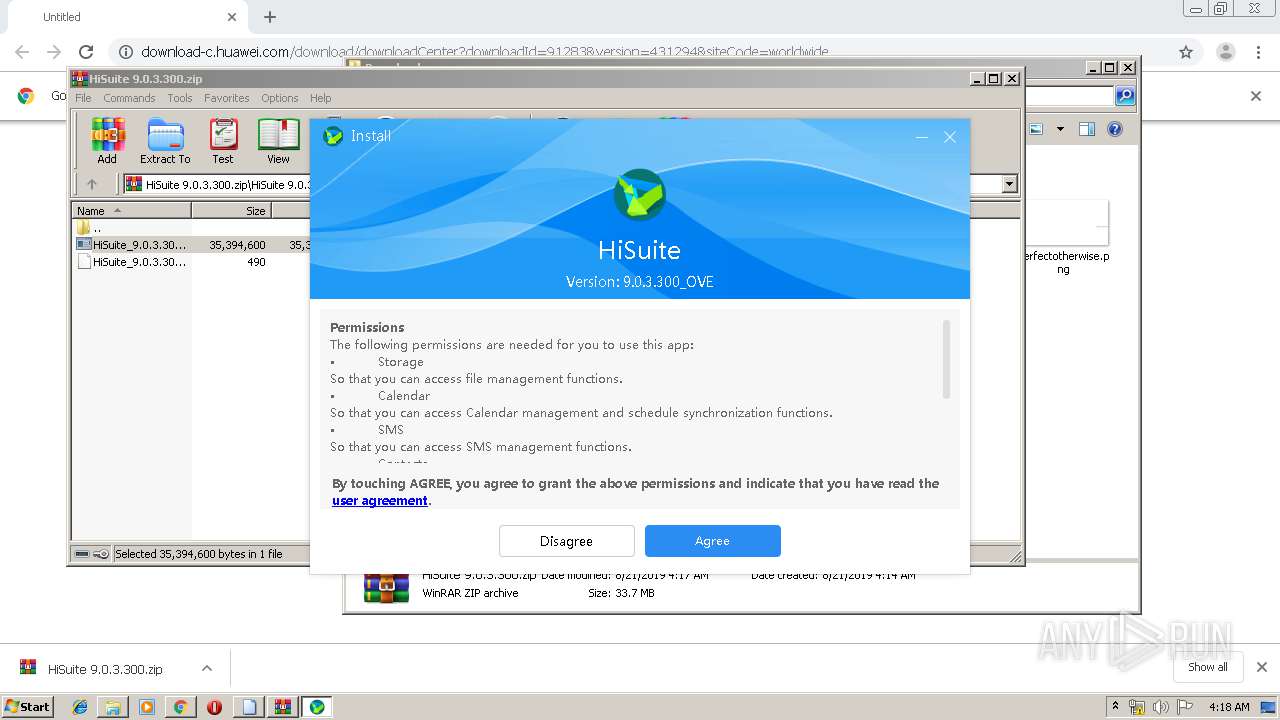Open Opera taskbar icon

tap(214, 707)
